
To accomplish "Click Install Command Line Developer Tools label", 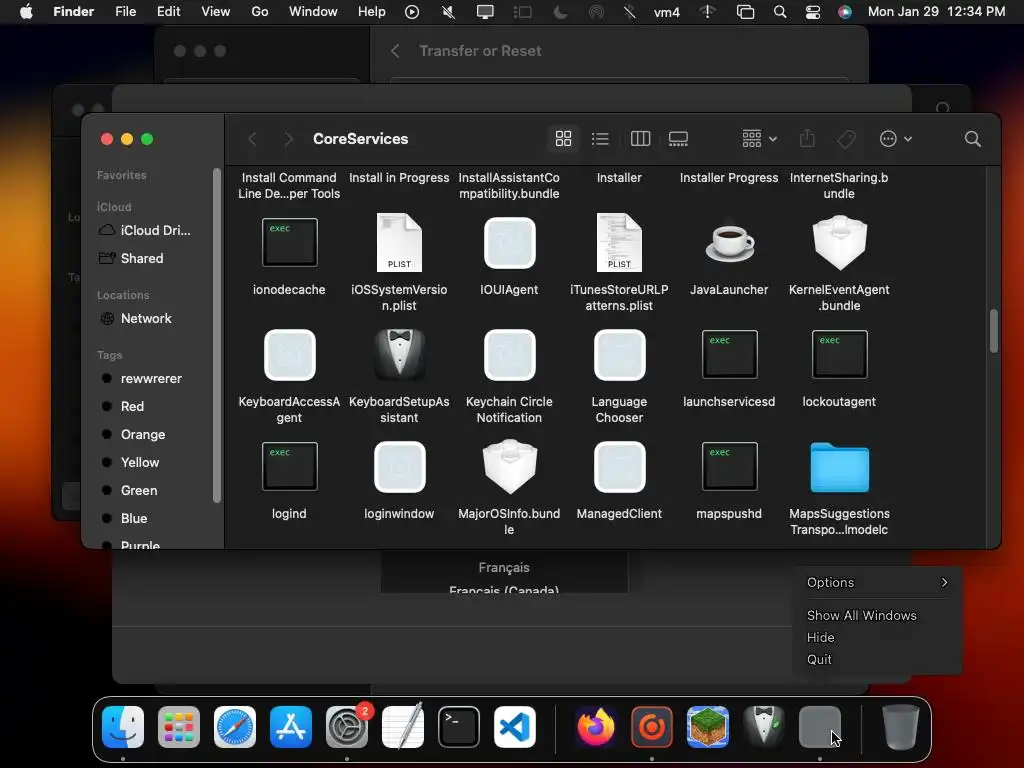I will pyautogui.click(x=289, y=185).
